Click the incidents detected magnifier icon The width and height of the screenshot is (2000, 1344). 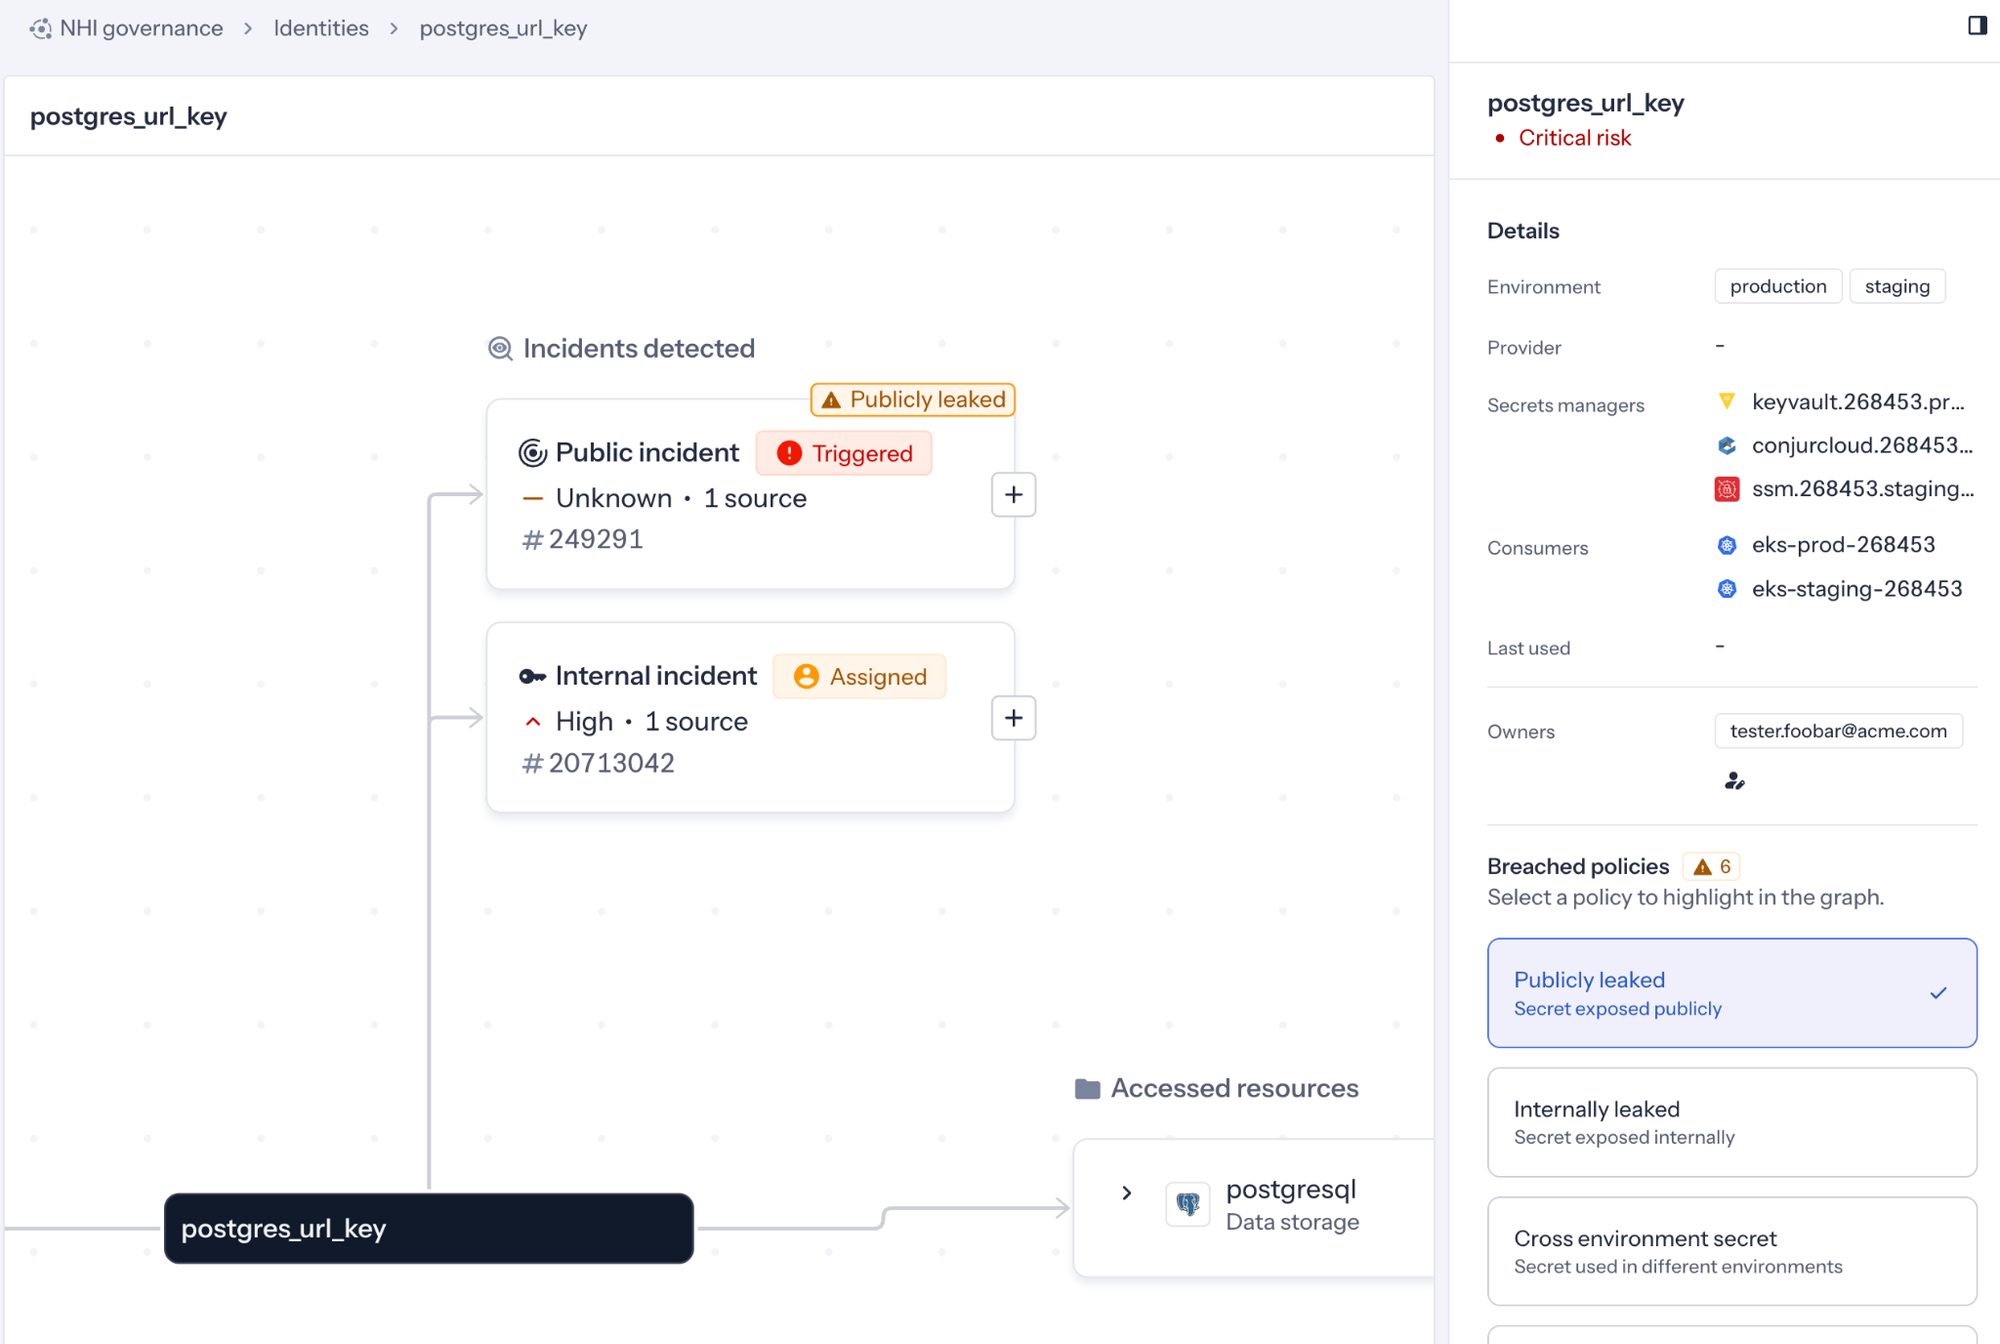500,347
